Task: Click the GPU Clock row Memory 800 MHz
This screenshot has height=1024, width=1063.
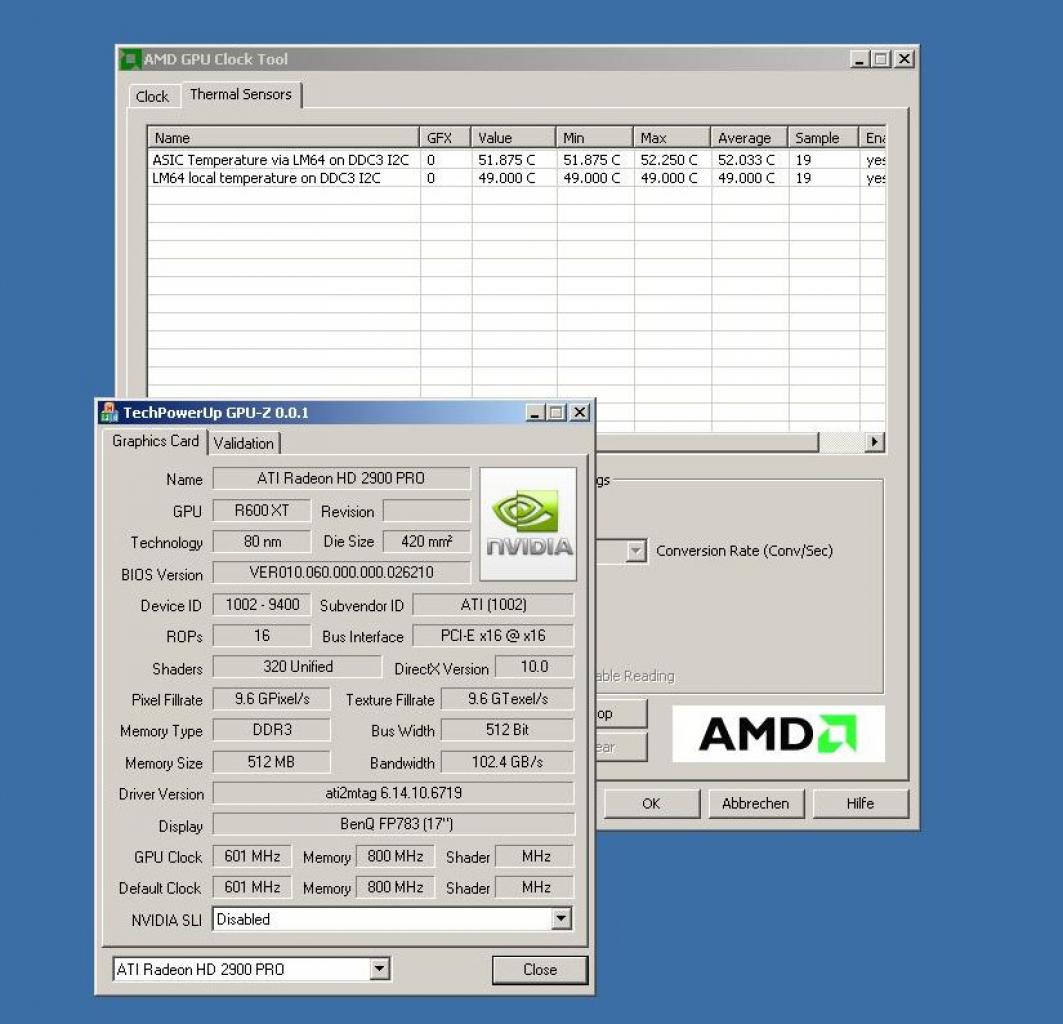Action: pos(395,856)
